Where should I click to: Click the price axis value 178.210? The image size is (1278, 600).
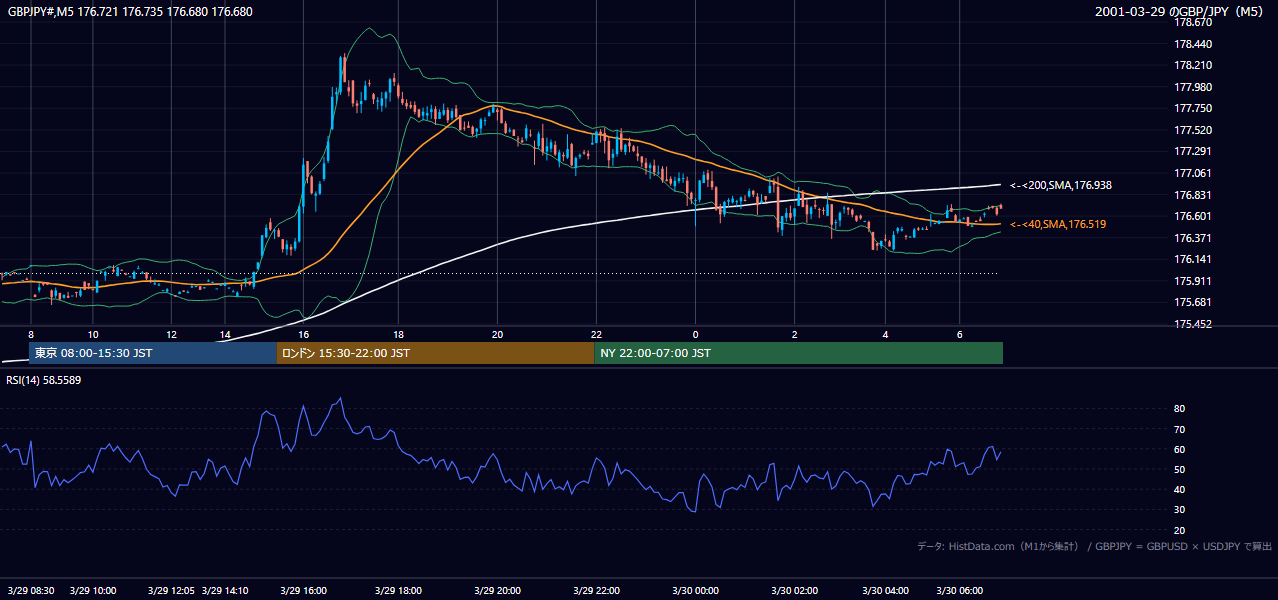pos(1193,66)
